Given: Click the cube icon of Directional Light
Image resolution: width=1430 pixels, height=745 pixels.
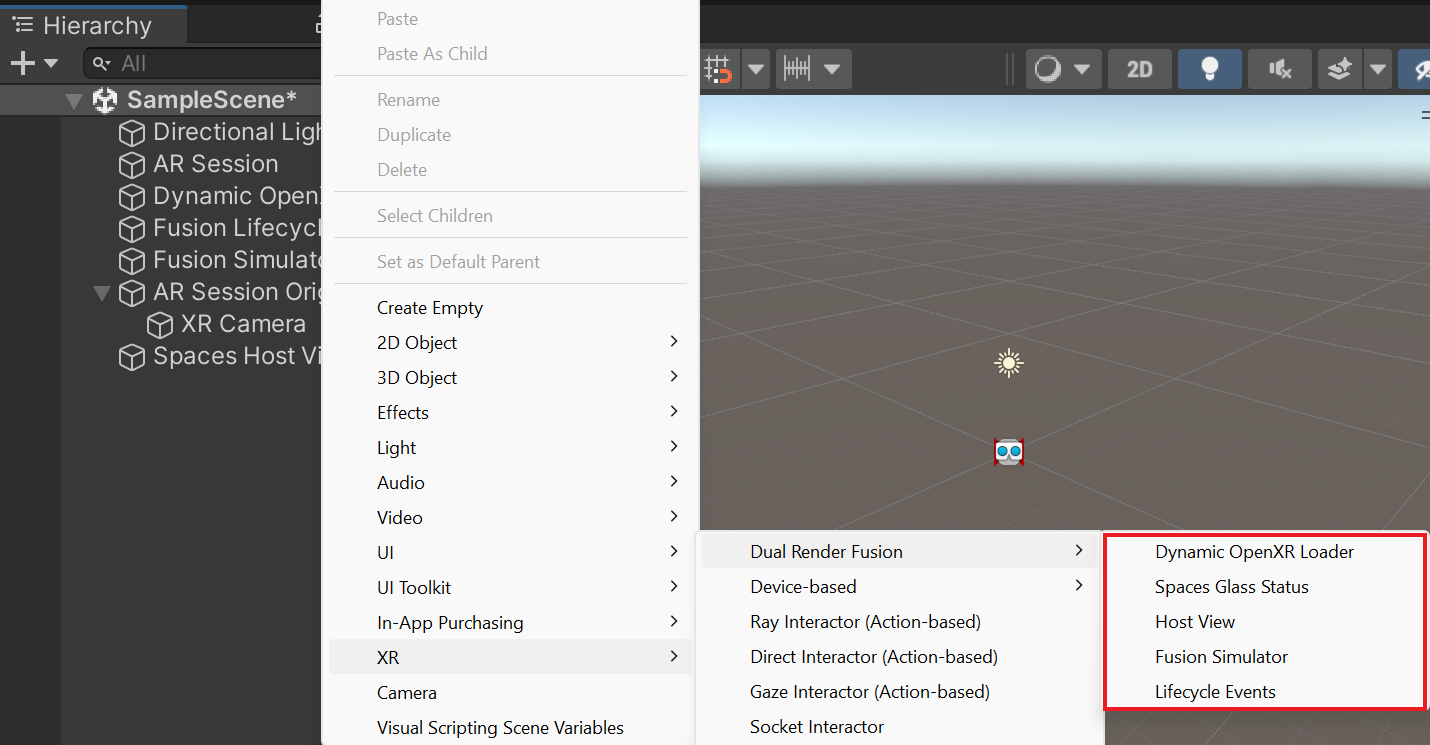Looking at the screenshot, I should tap(132, 133).
